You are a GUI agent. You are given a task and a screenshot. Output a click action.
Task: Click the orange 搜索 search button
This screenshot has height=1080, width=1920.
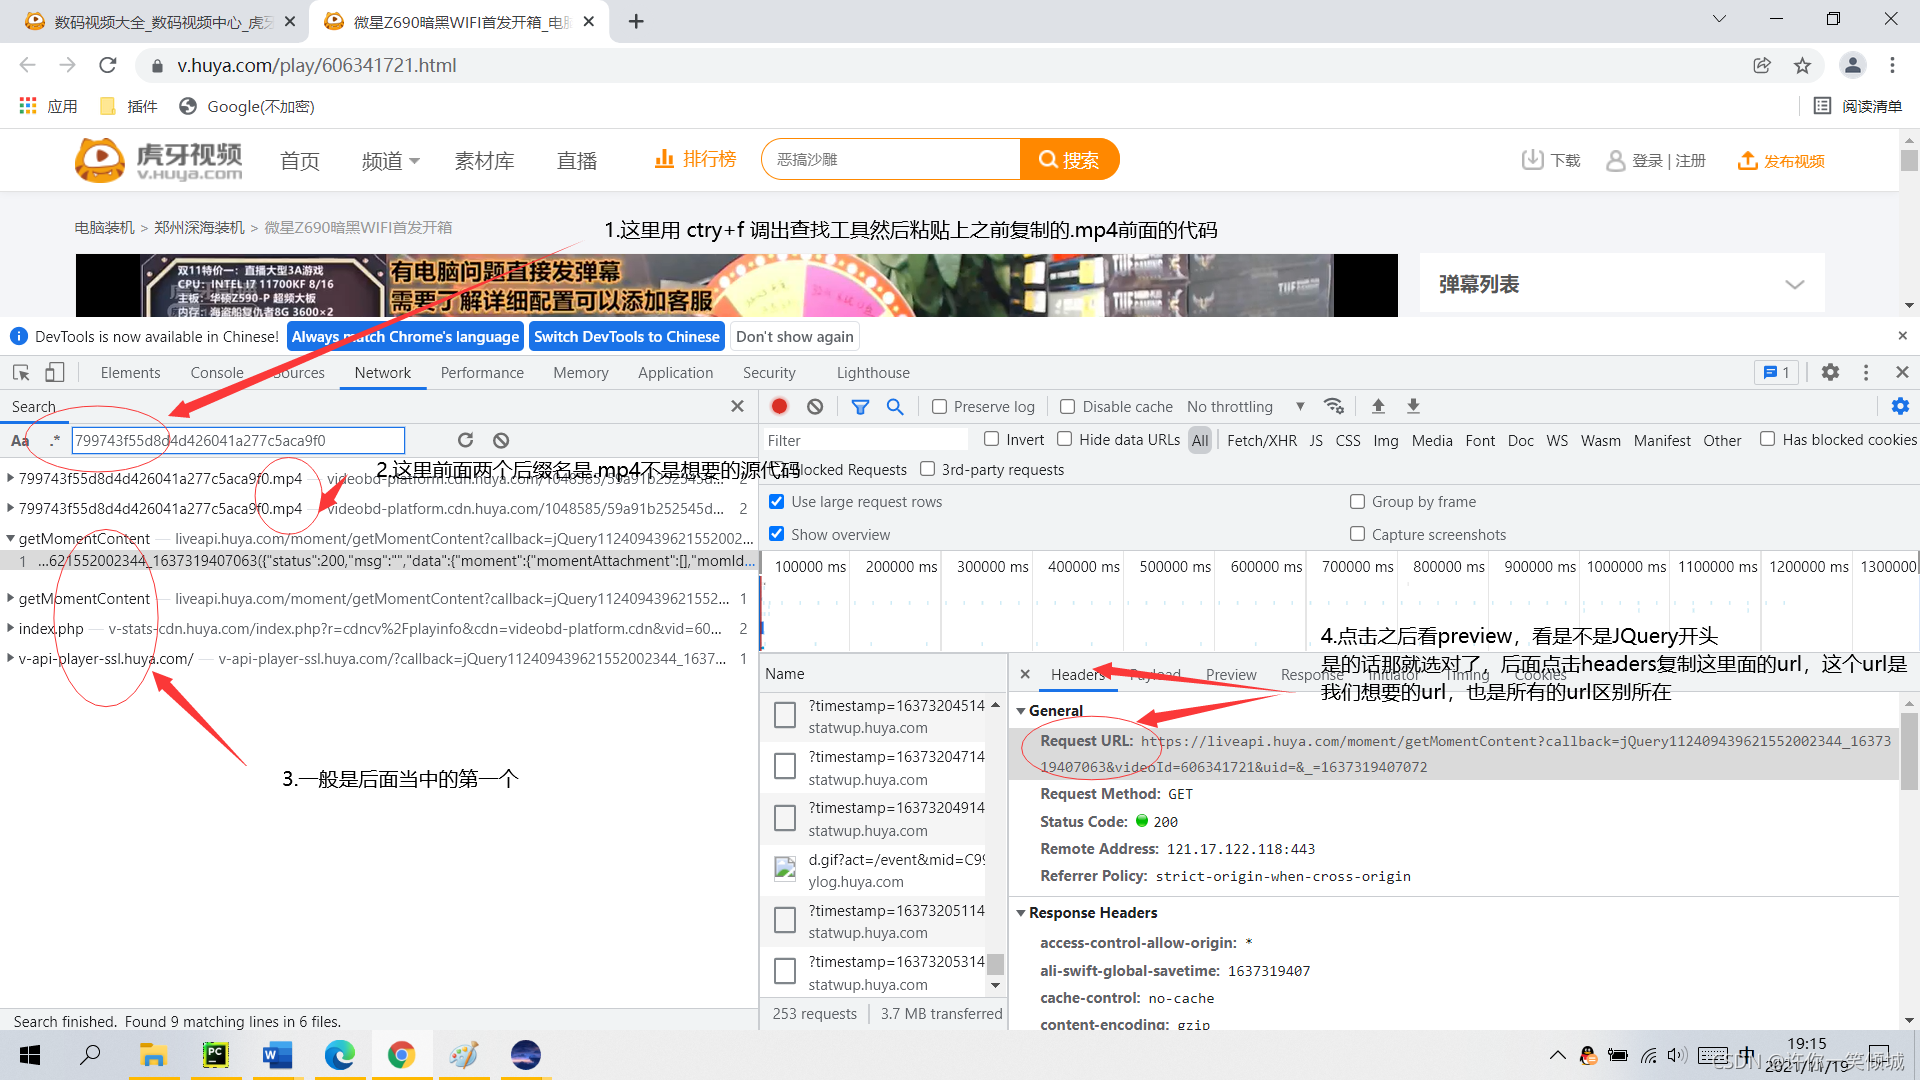tap(1069, 160)
